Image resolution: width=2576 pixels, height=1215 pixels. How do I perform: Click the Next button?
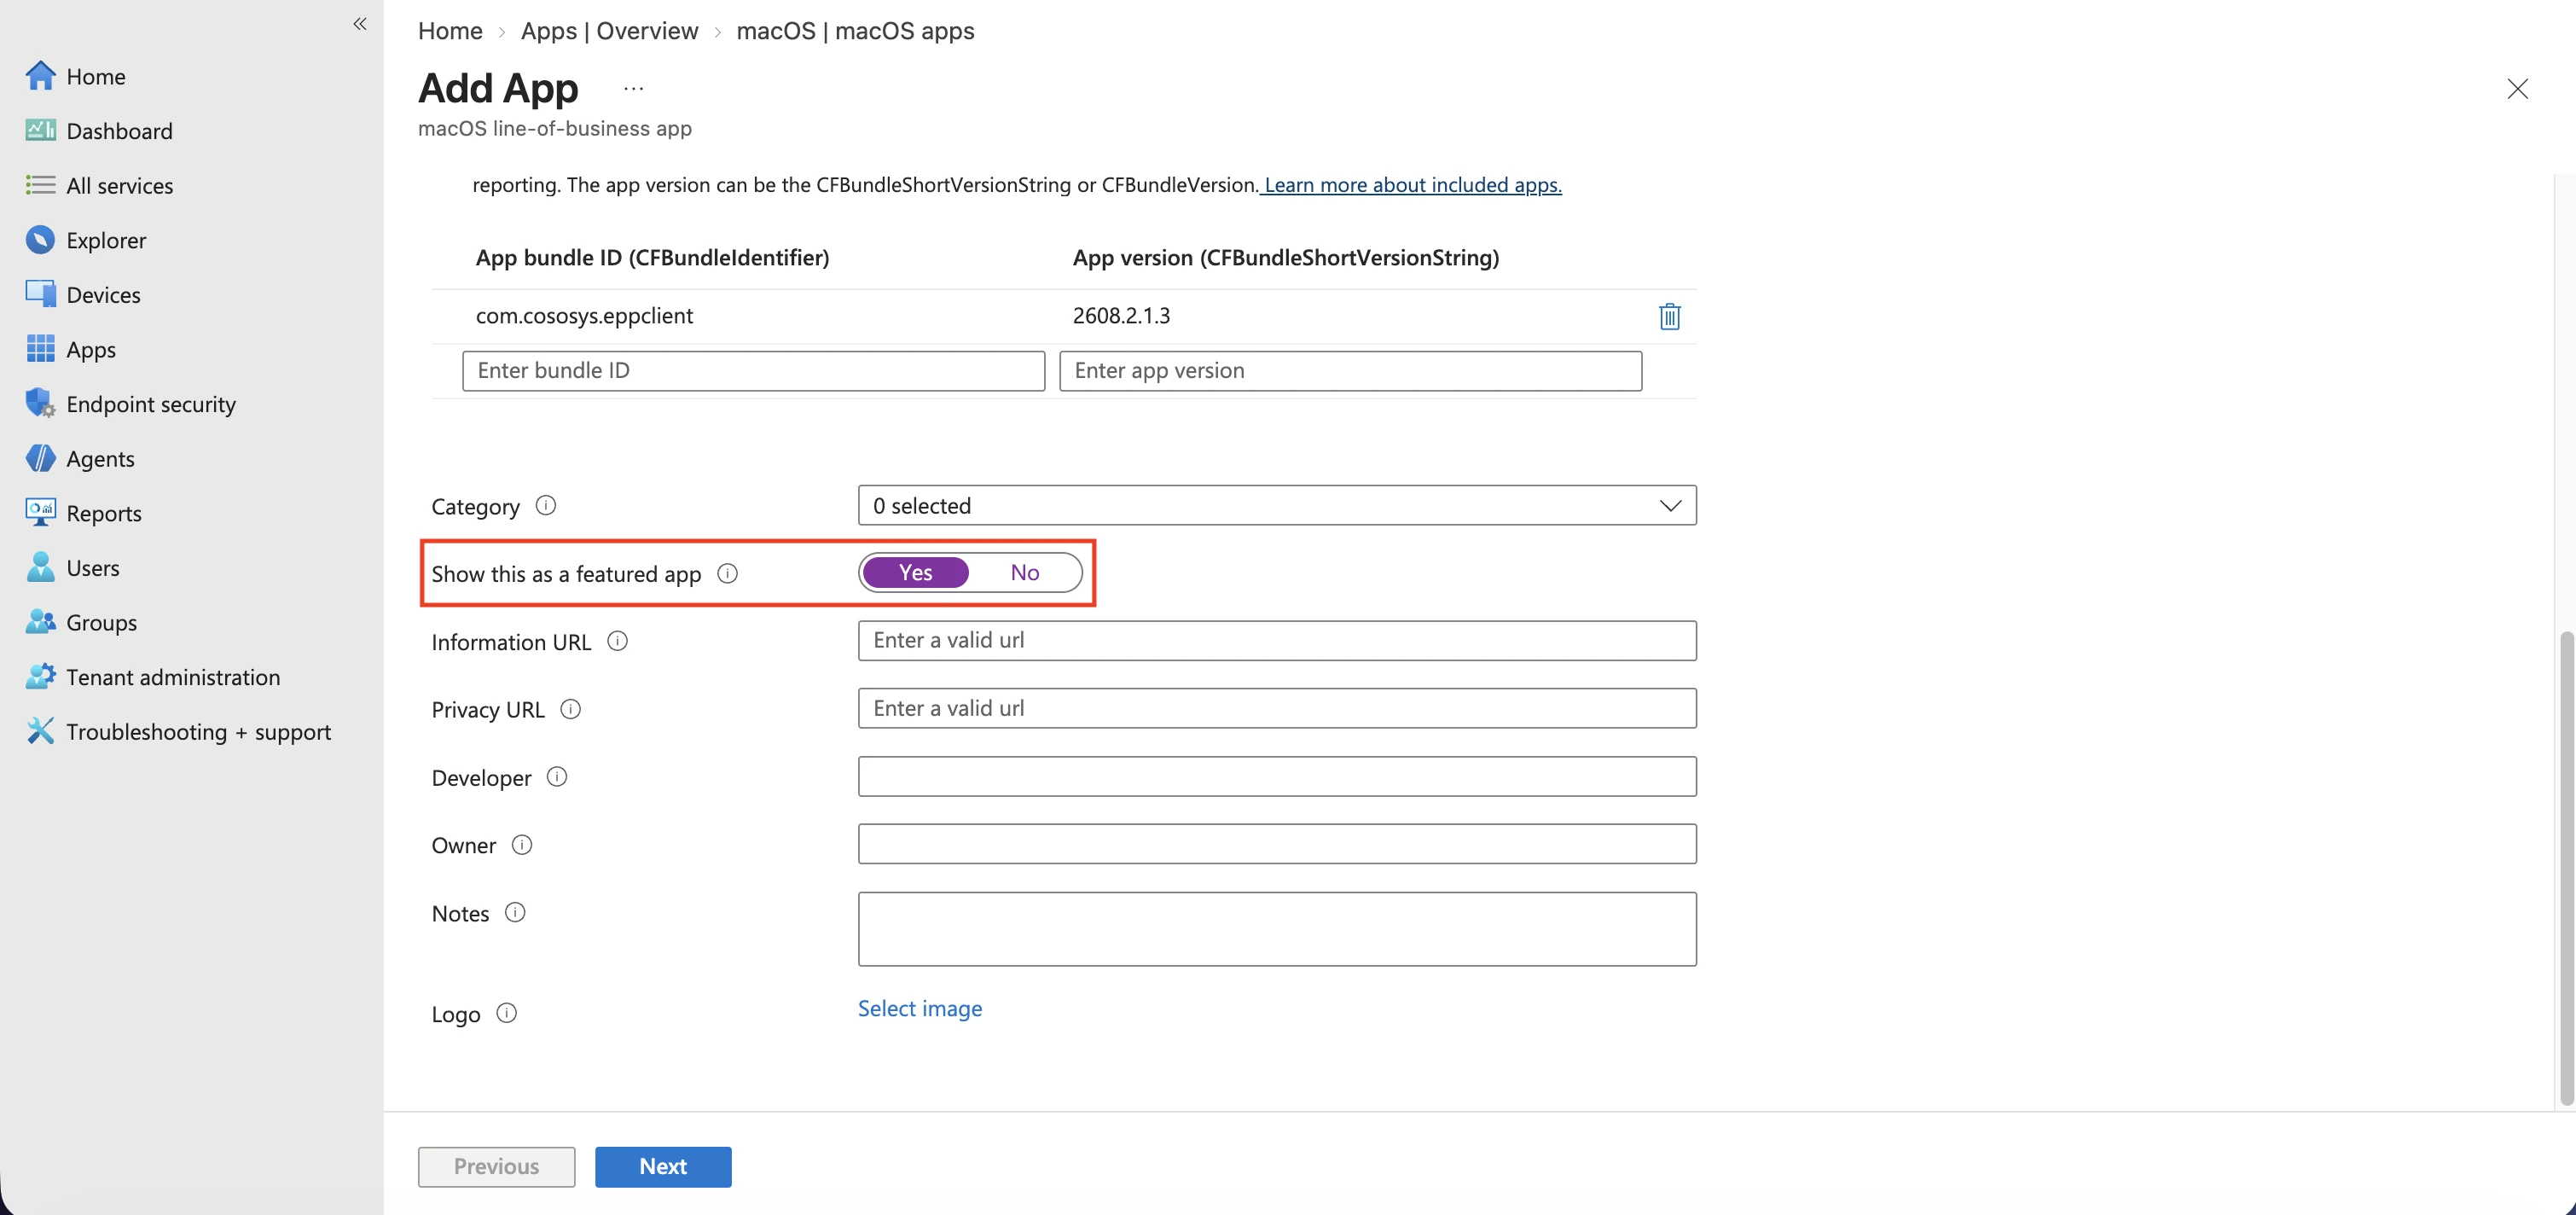point(663,1166)
